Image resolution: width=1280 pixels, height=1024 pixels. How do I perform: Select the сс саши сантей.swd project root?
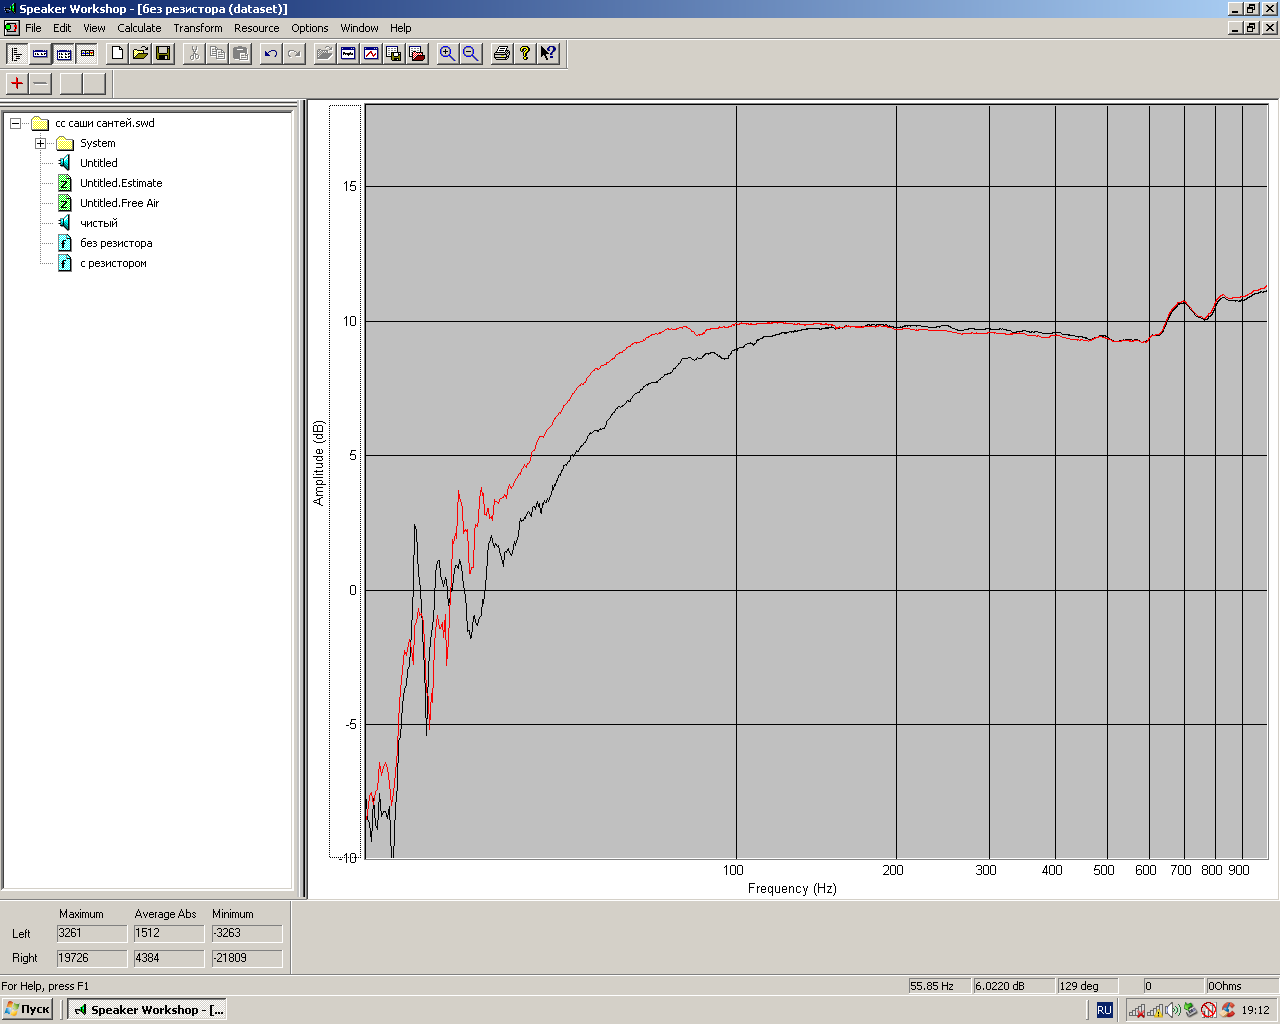point(105,123)
